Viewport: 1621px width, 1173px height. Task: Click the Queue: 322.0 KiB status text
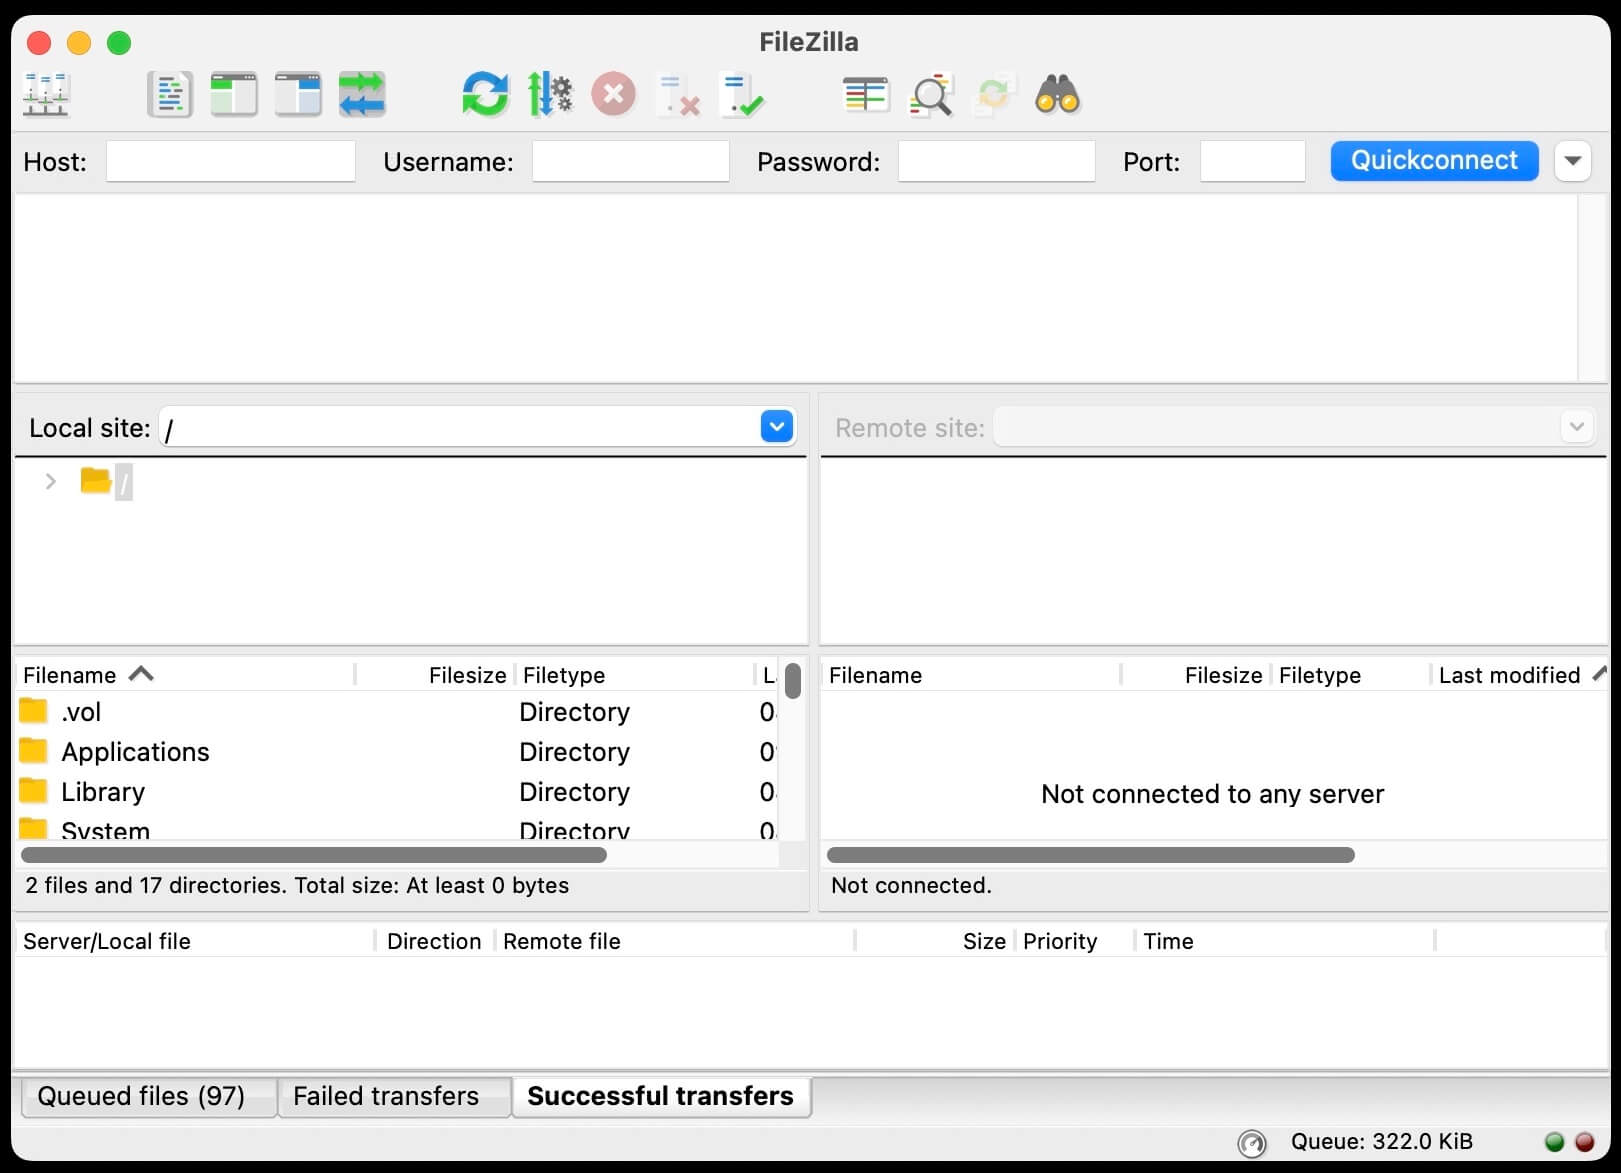tap(1381, 1142)
